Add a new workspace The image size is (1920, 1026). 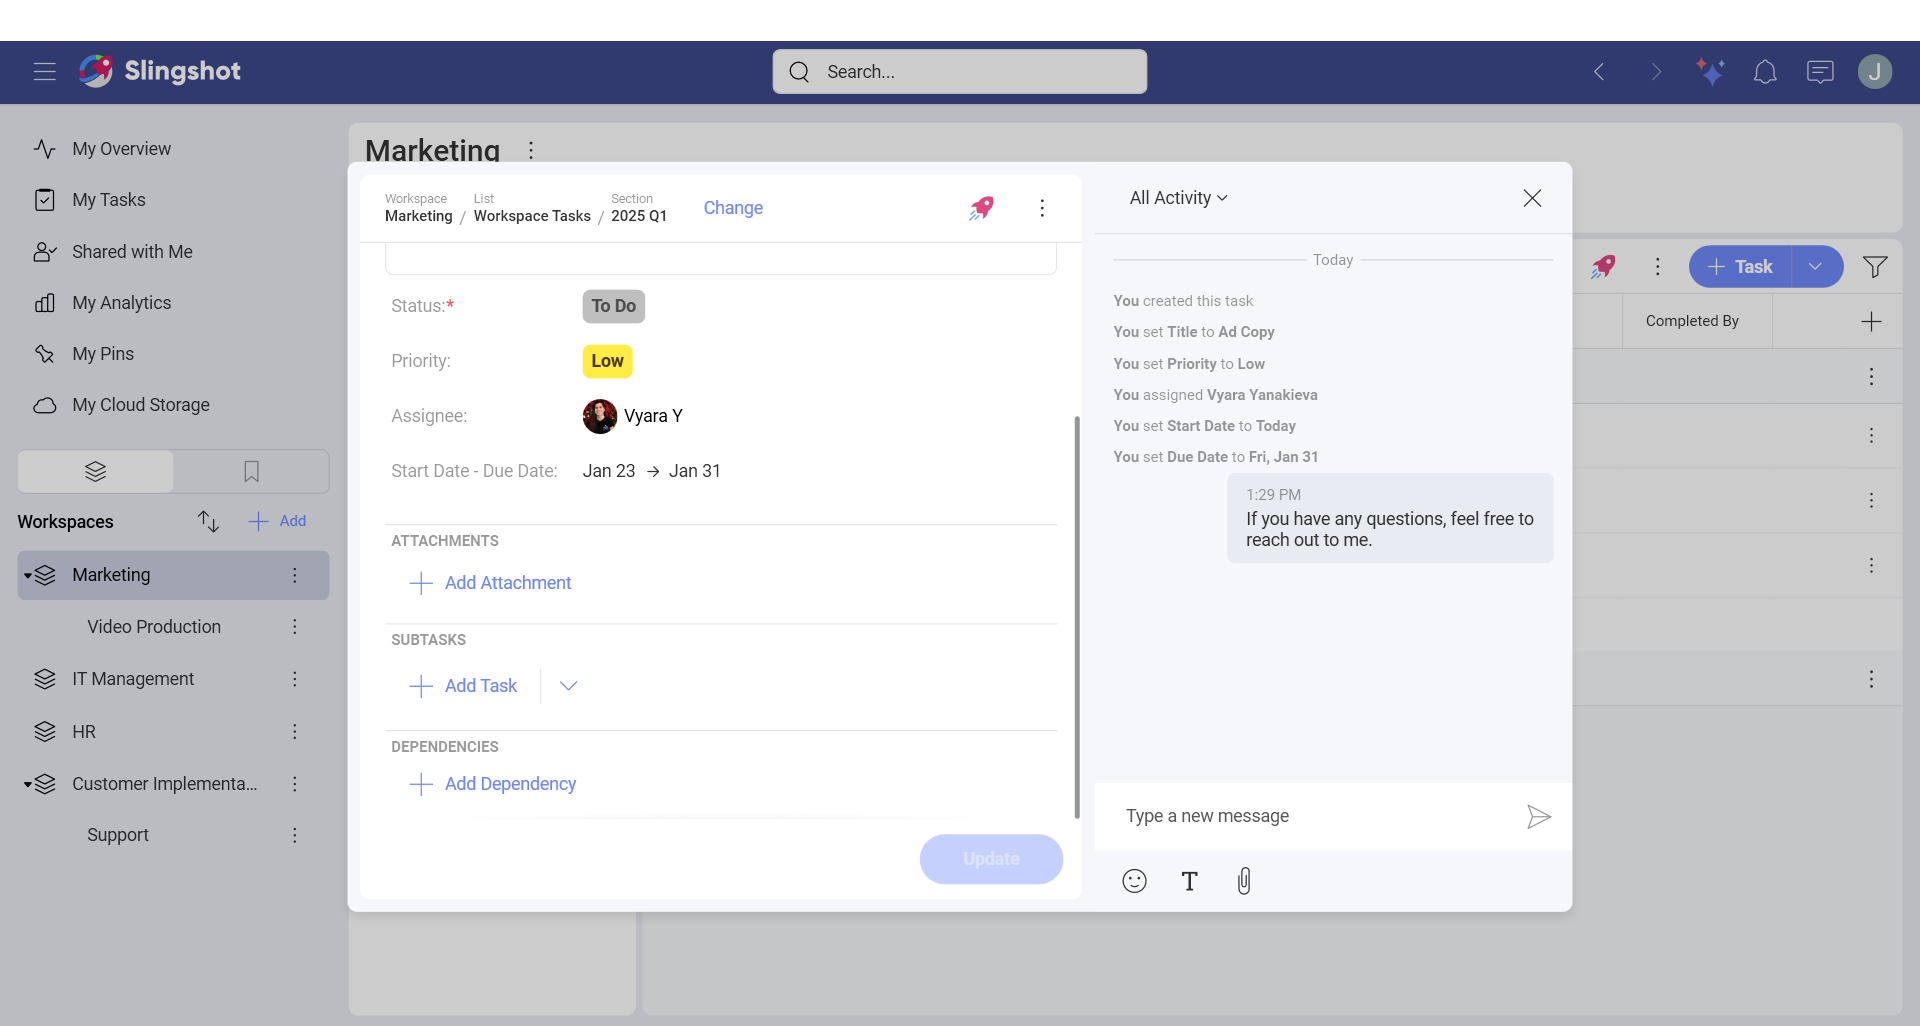click(x=278, y=521)
